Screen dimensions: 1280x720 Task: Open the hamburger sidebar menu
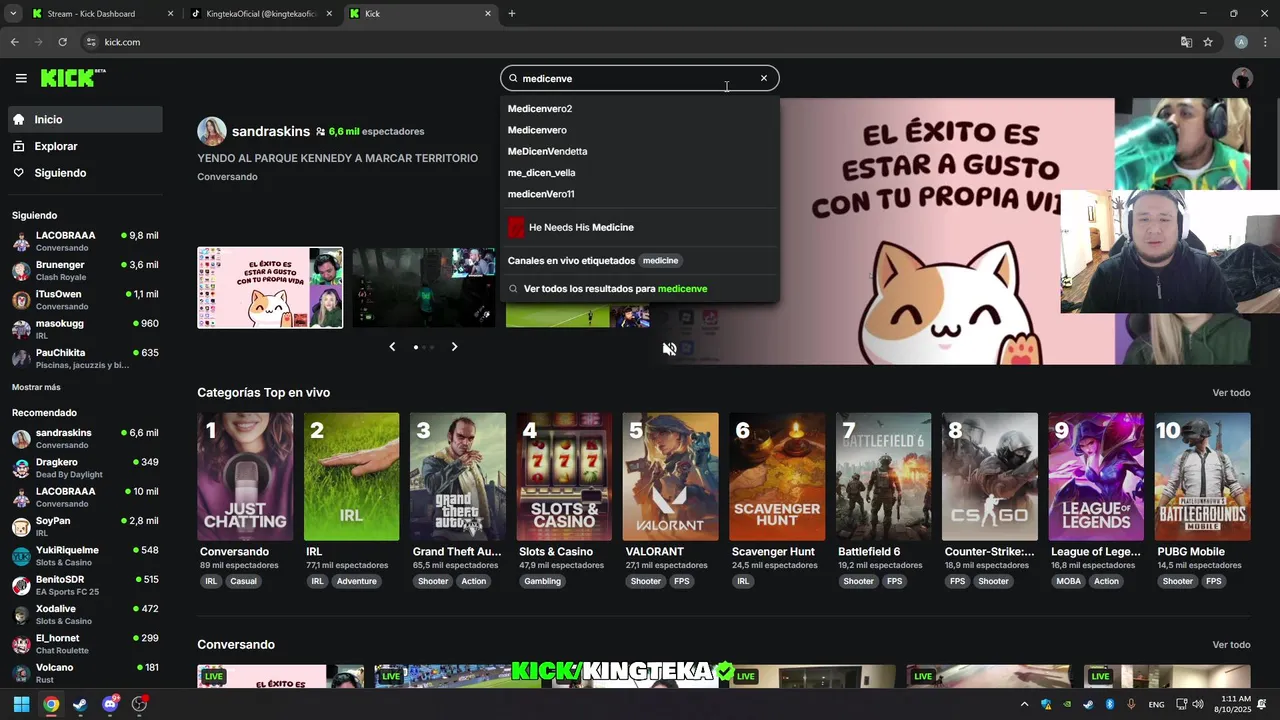pyautogui.click(x=21, y=78)
